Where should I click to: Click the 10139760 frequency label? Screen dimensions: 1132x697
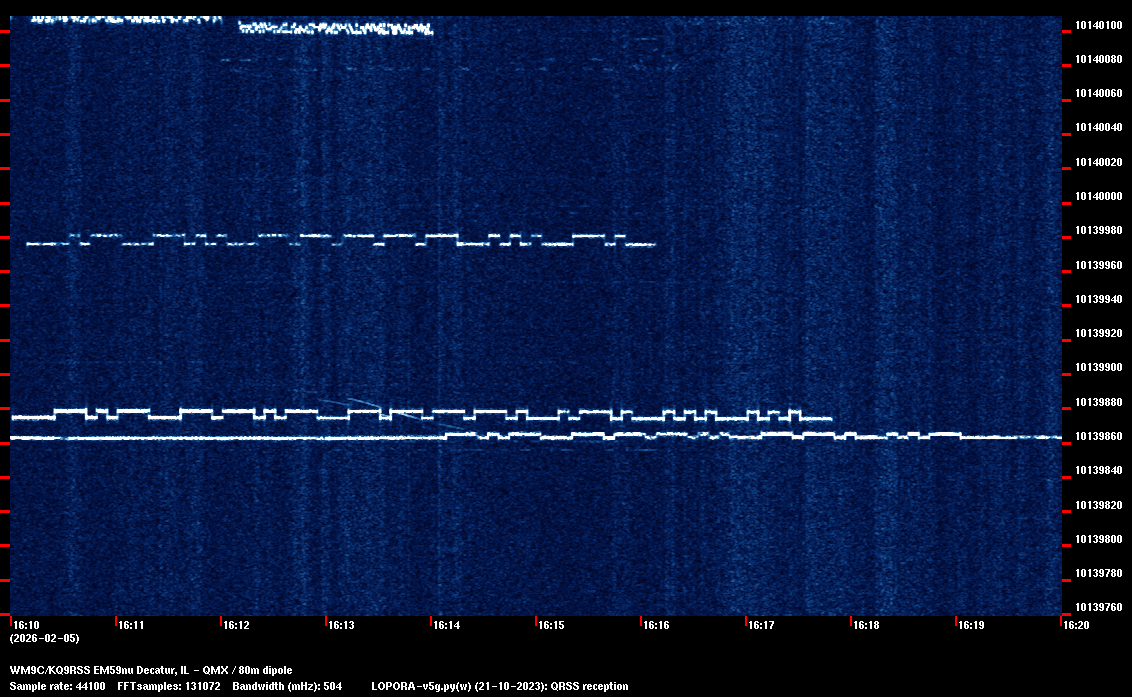pyautogui.click(x=1097, y=607)
